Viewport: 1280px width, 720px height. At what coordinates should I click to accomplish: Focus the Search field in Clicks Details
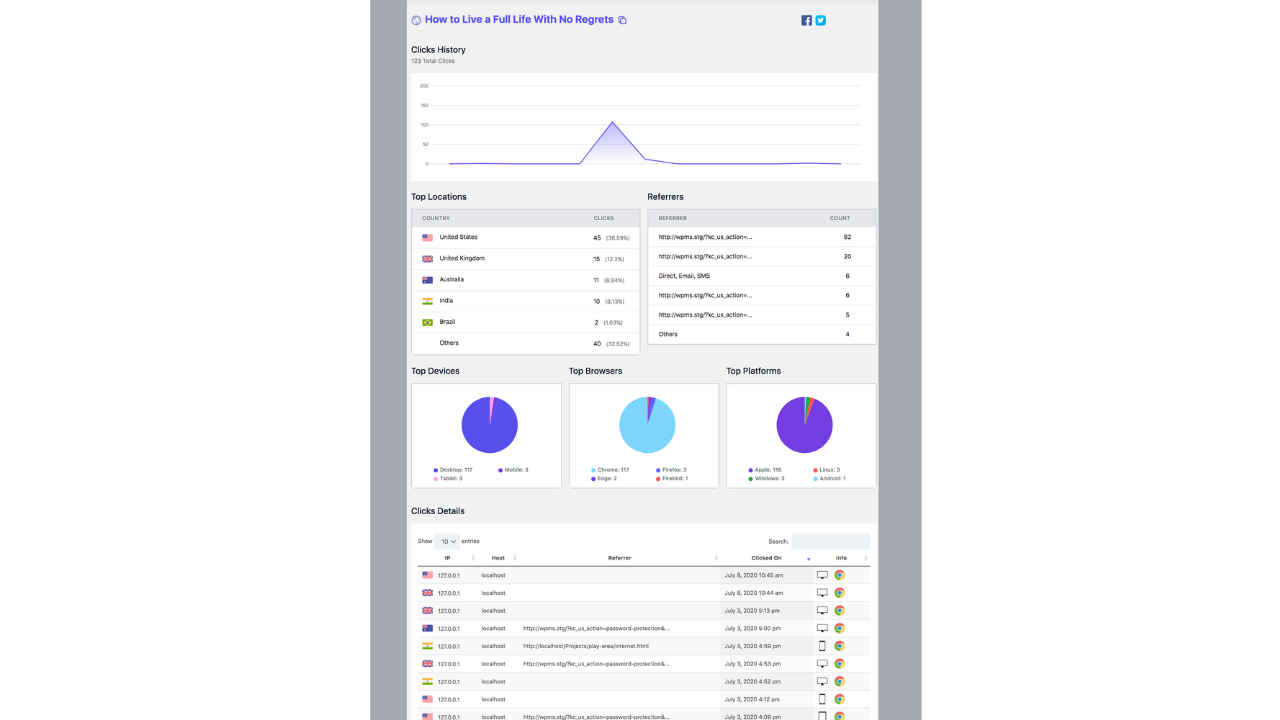830,541
